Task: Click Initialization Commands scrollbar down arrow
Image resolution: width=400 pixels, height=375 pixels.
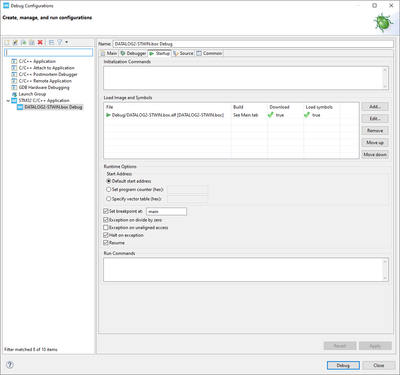Action: click(x=385, y=86)
